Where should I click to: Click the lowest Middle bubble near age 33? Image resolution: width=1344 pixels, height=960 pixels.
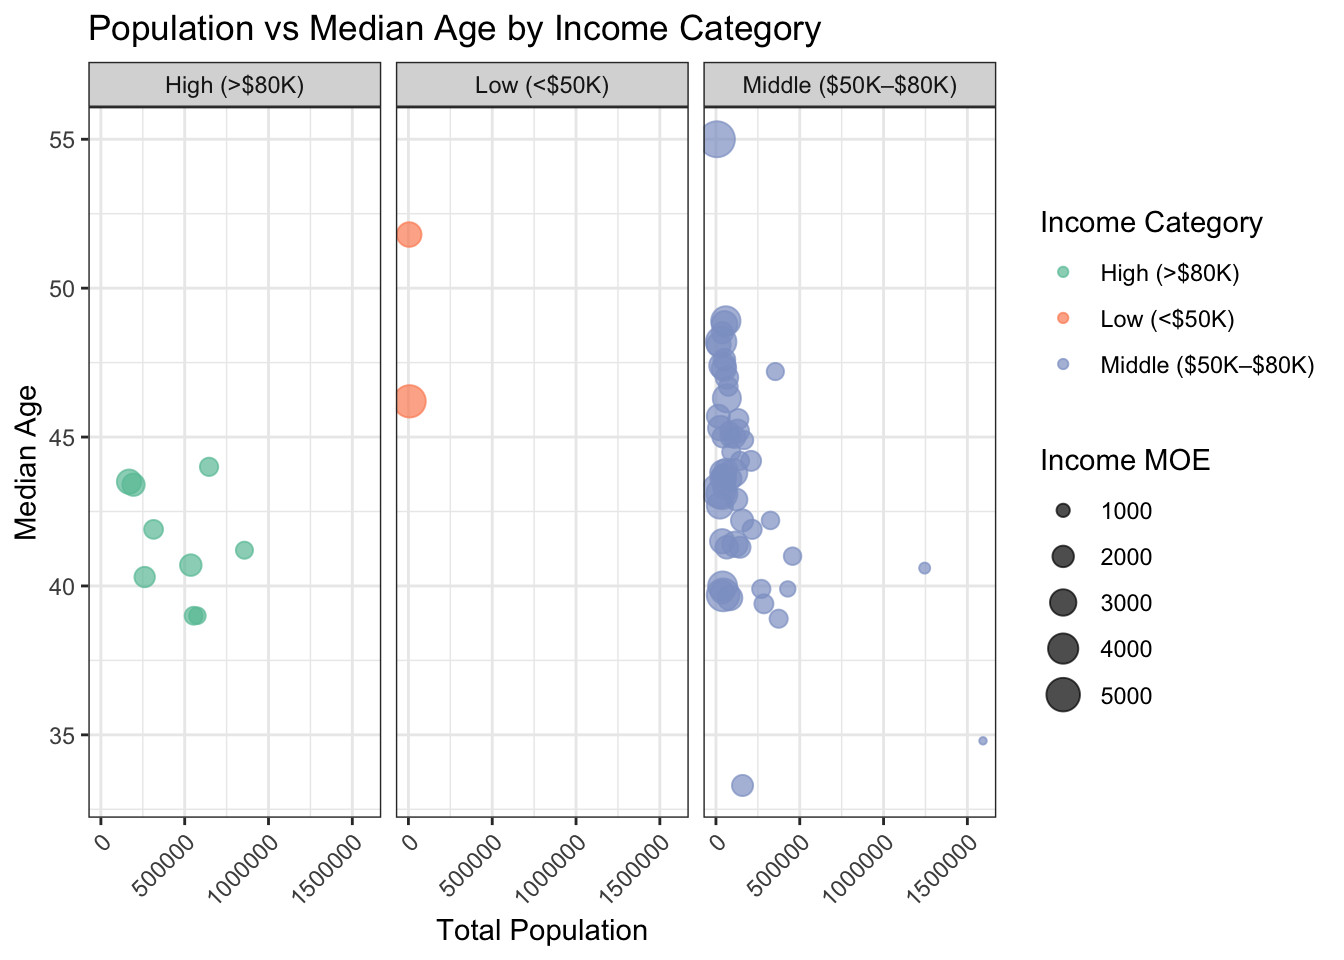pyautogui.click(x=742, y=786)
